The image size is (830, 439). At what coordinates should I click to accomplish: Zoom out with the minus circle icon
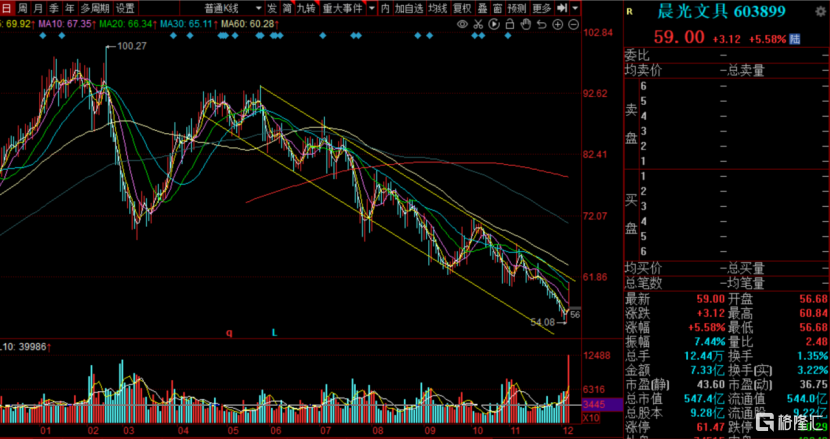click(x=573, y=24)
